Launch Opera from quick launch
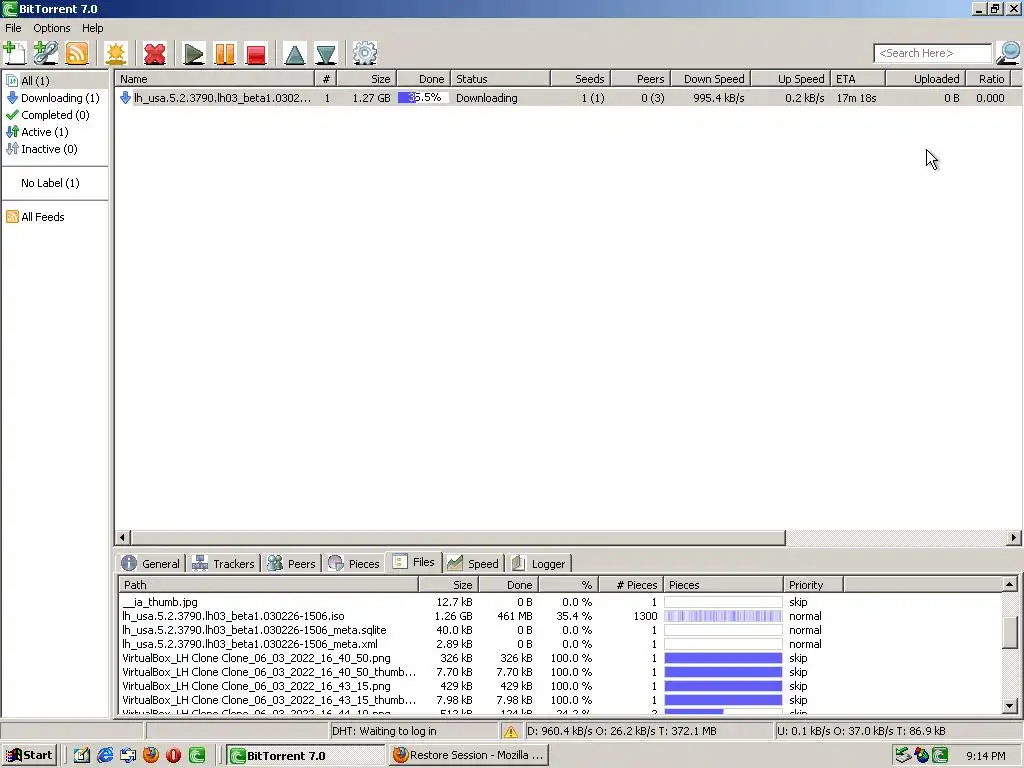The height and width of the screenshot is (768, 1024). [x=174, y=756]
